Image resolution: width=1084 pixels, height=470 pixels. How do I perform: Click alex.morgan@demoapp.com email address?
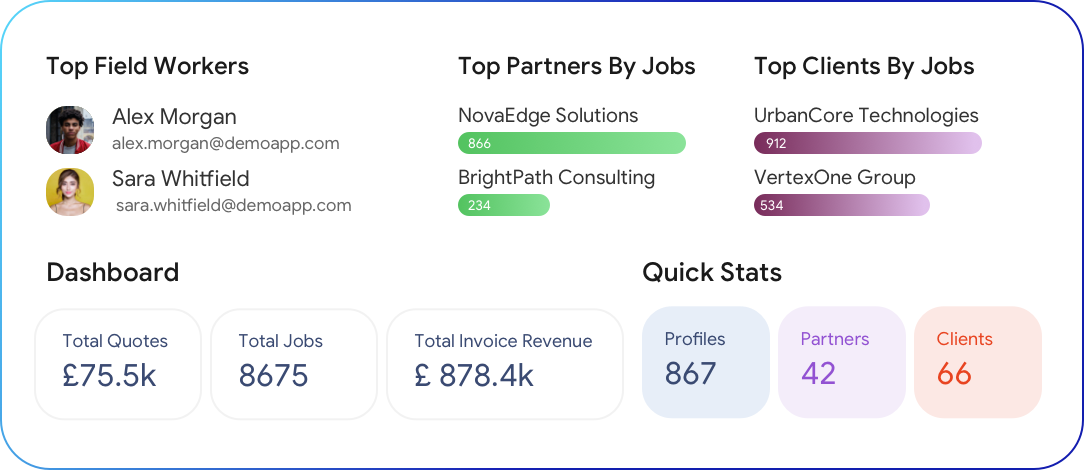pyautogui.click(x=225, y=143)
